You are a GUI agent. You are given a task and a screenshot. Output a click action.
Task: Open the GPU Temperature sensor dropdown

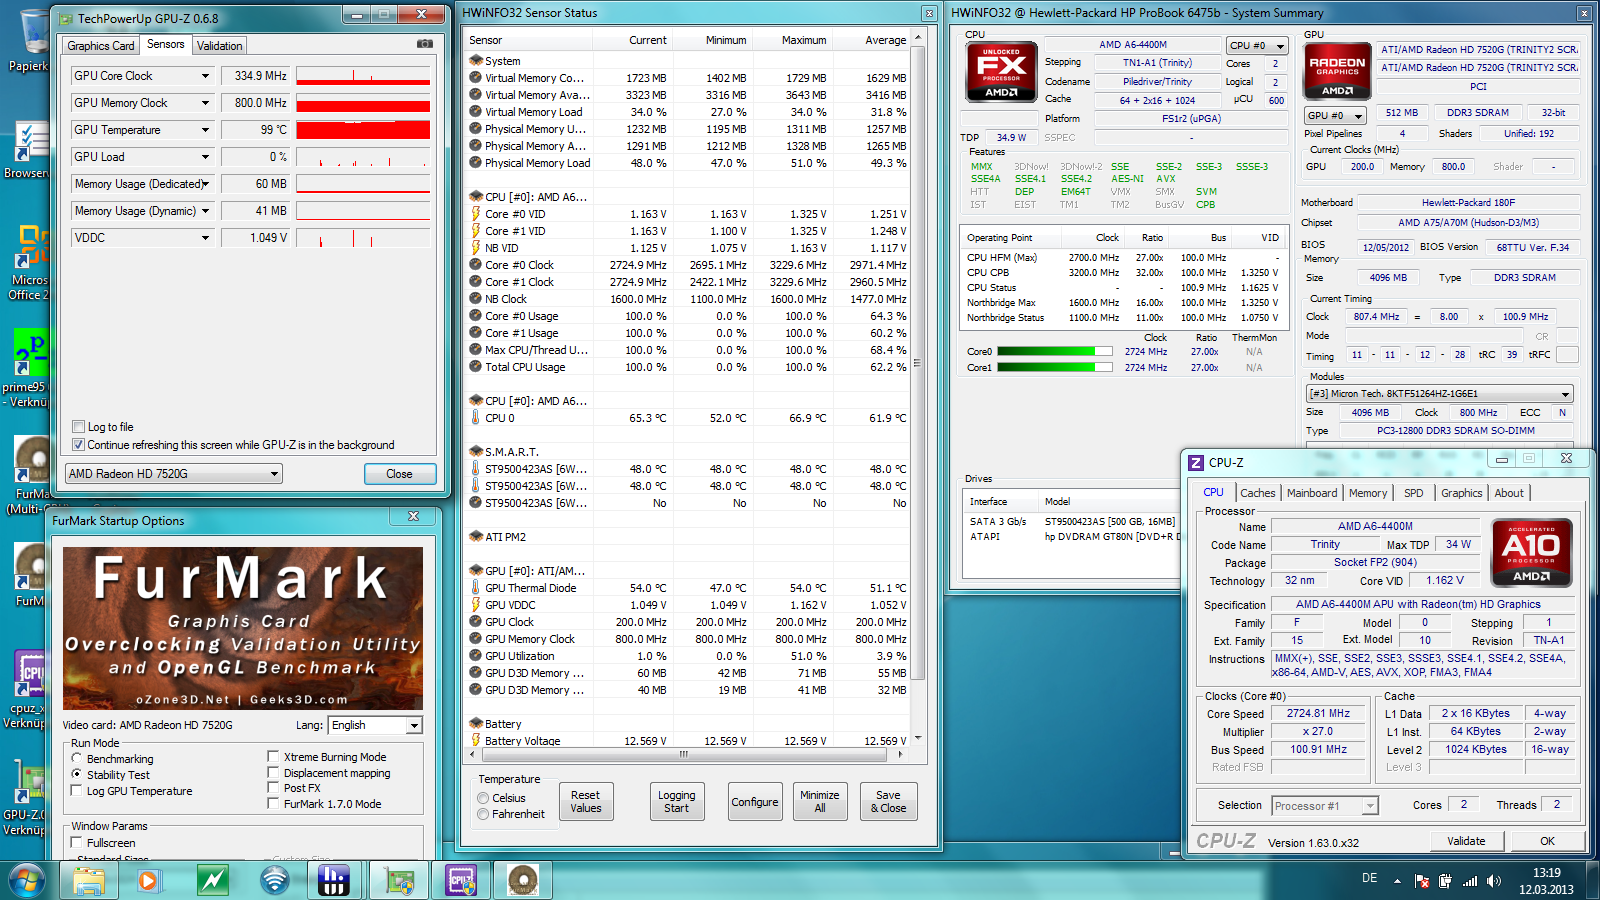205,130
